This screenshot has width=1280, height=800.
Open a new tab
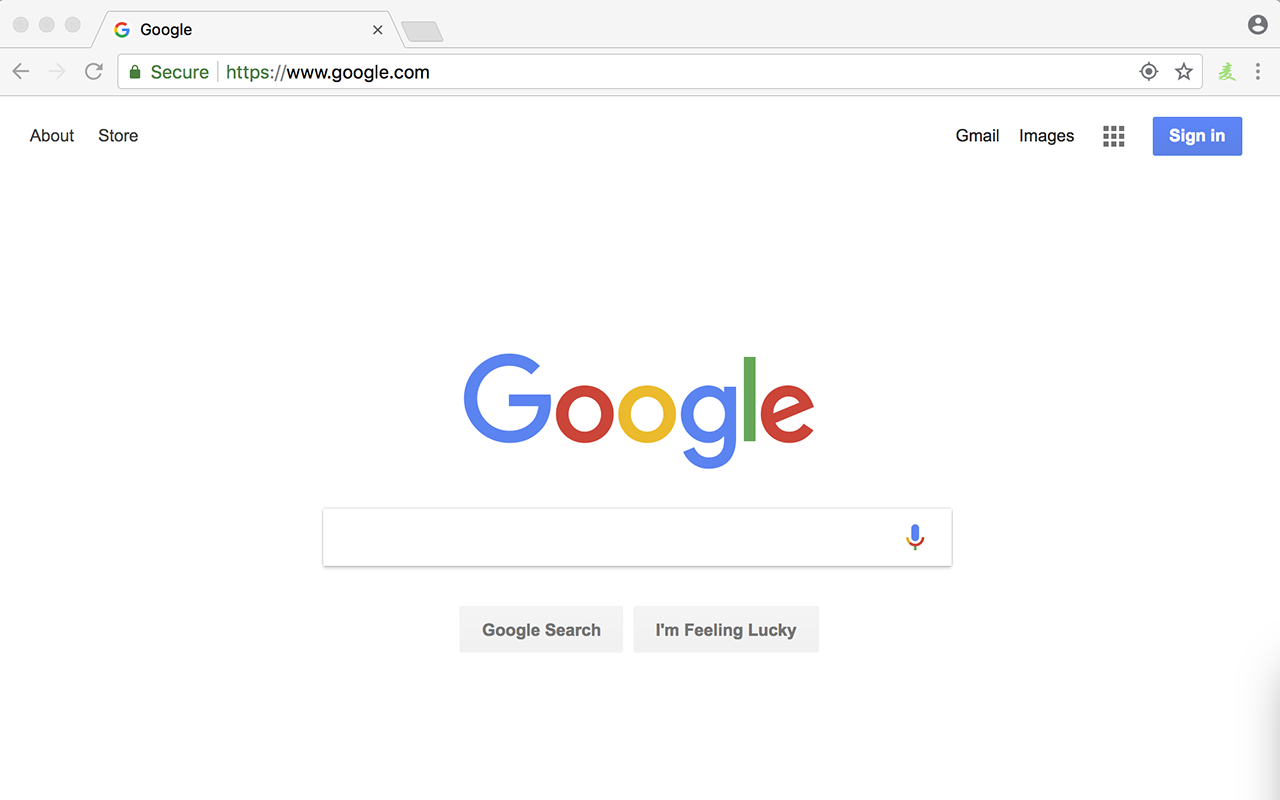pos(422,32)
